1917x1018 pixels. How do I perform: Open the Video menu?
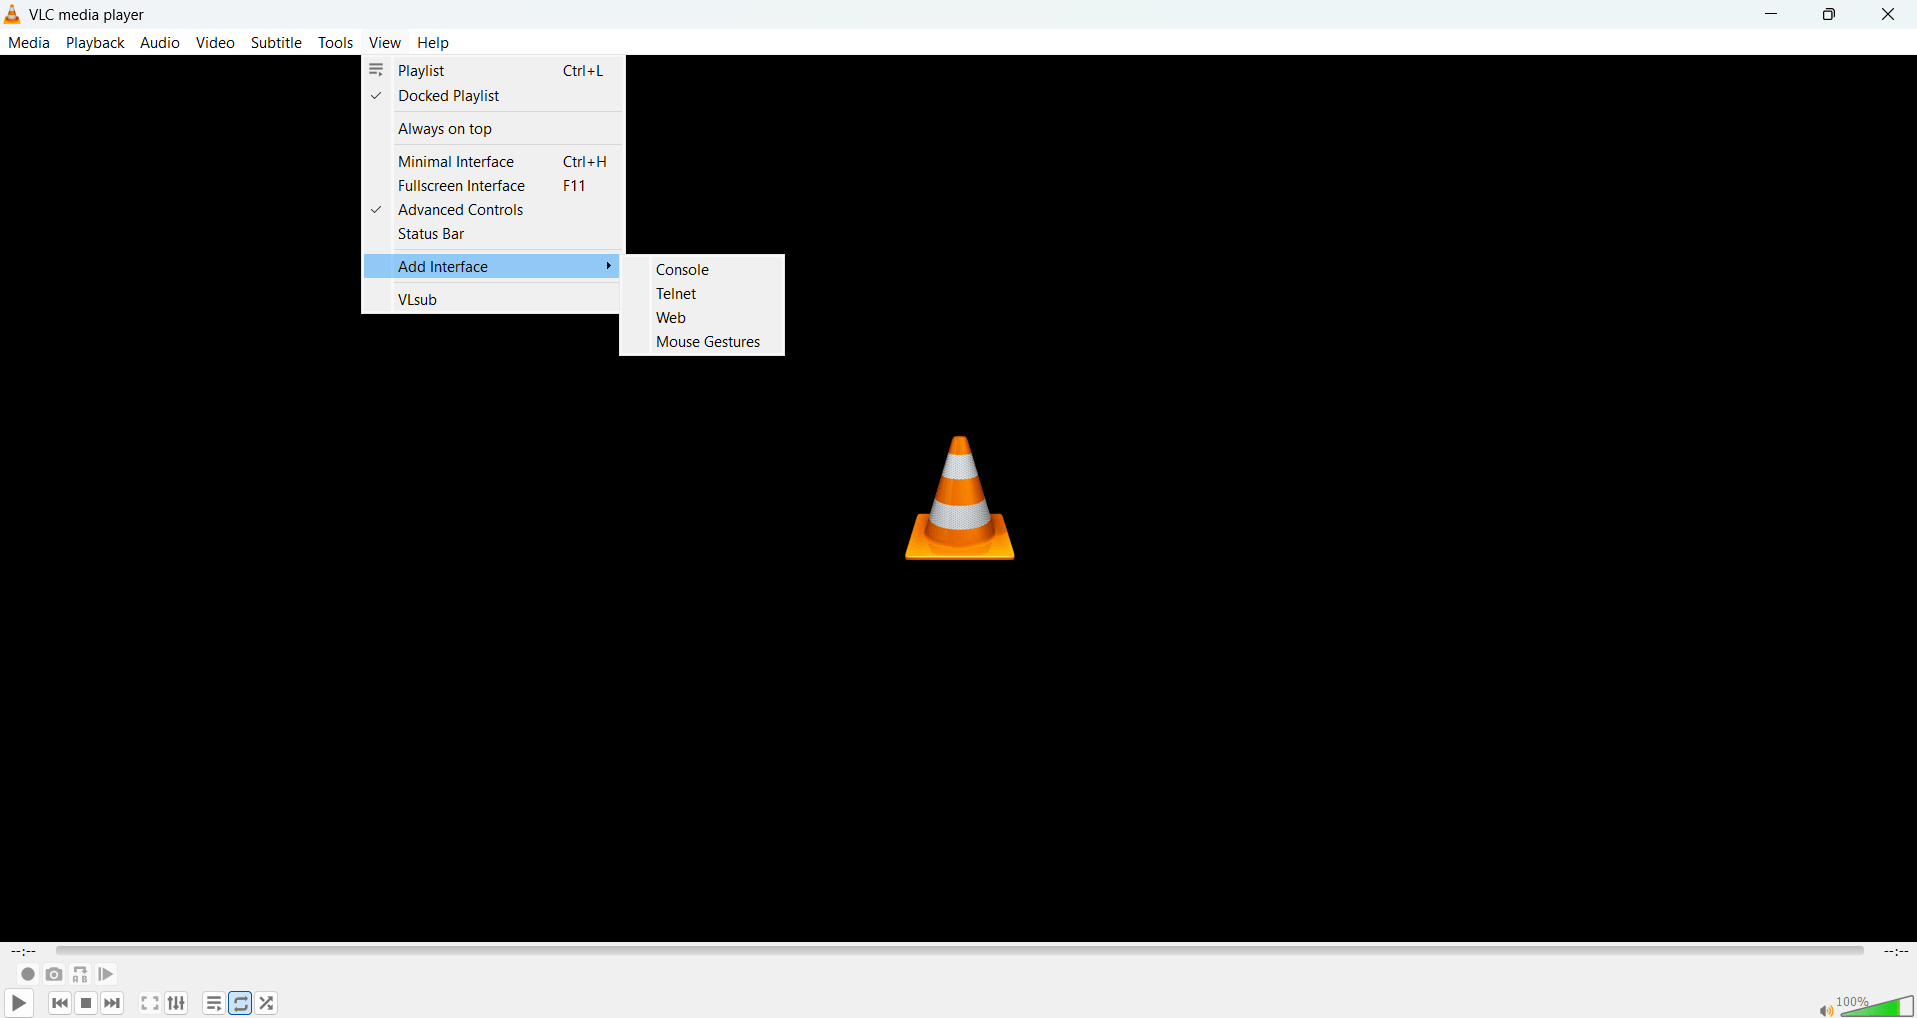[x=215, y=42]
